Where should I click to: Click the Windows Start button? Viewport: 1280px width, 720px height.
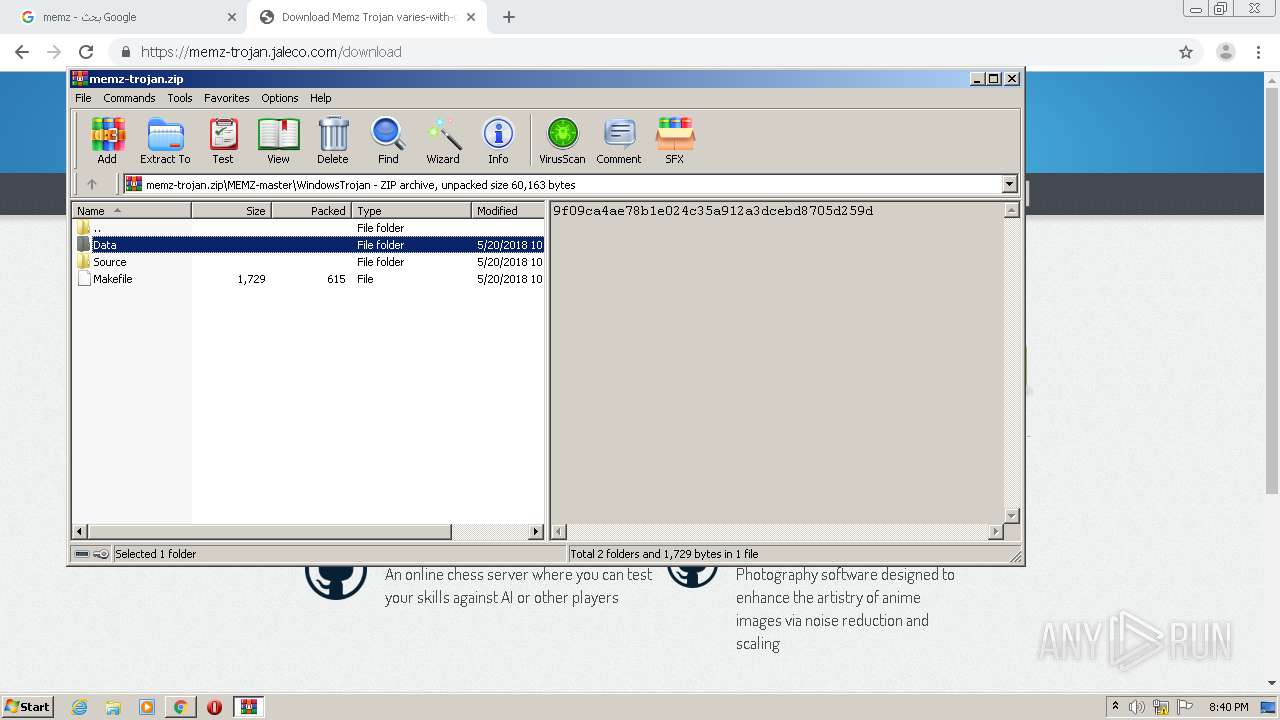pos(28,707)
